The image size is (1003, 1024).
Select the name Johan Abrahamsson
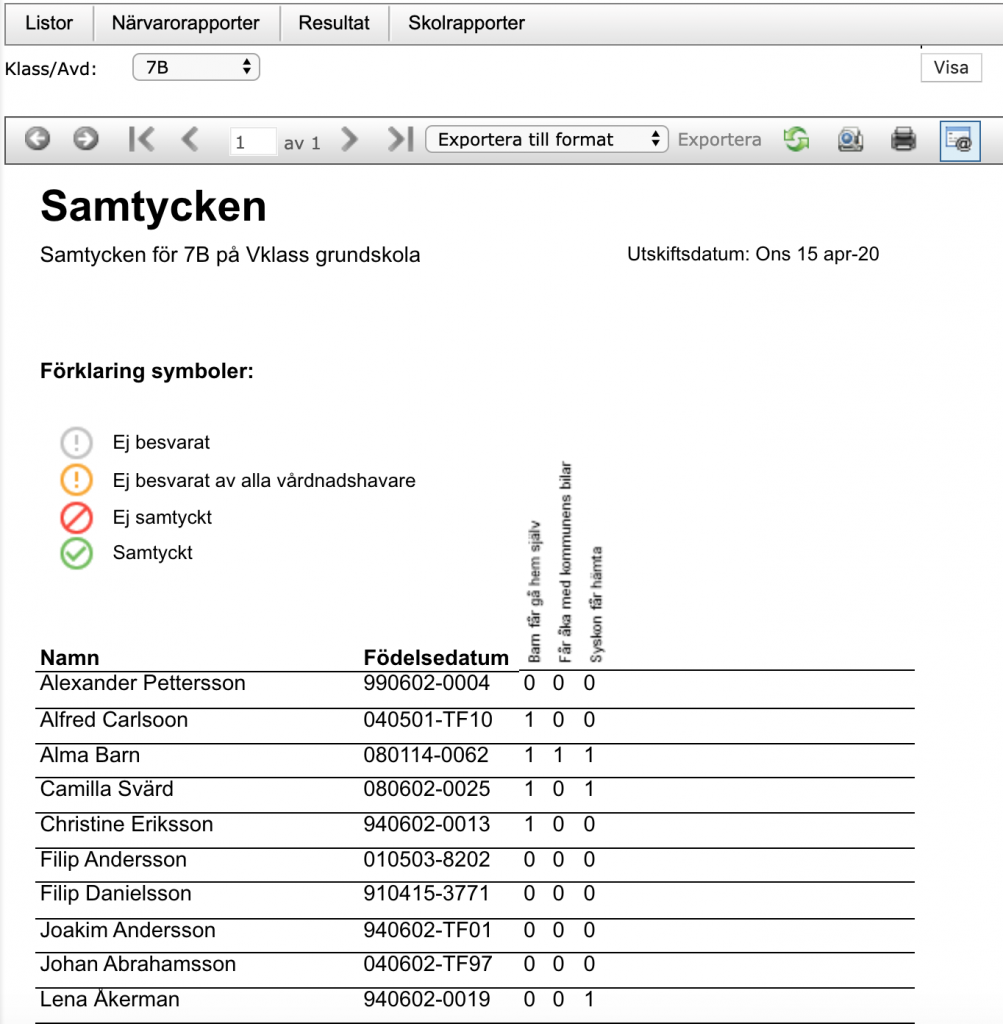(138, 964)
